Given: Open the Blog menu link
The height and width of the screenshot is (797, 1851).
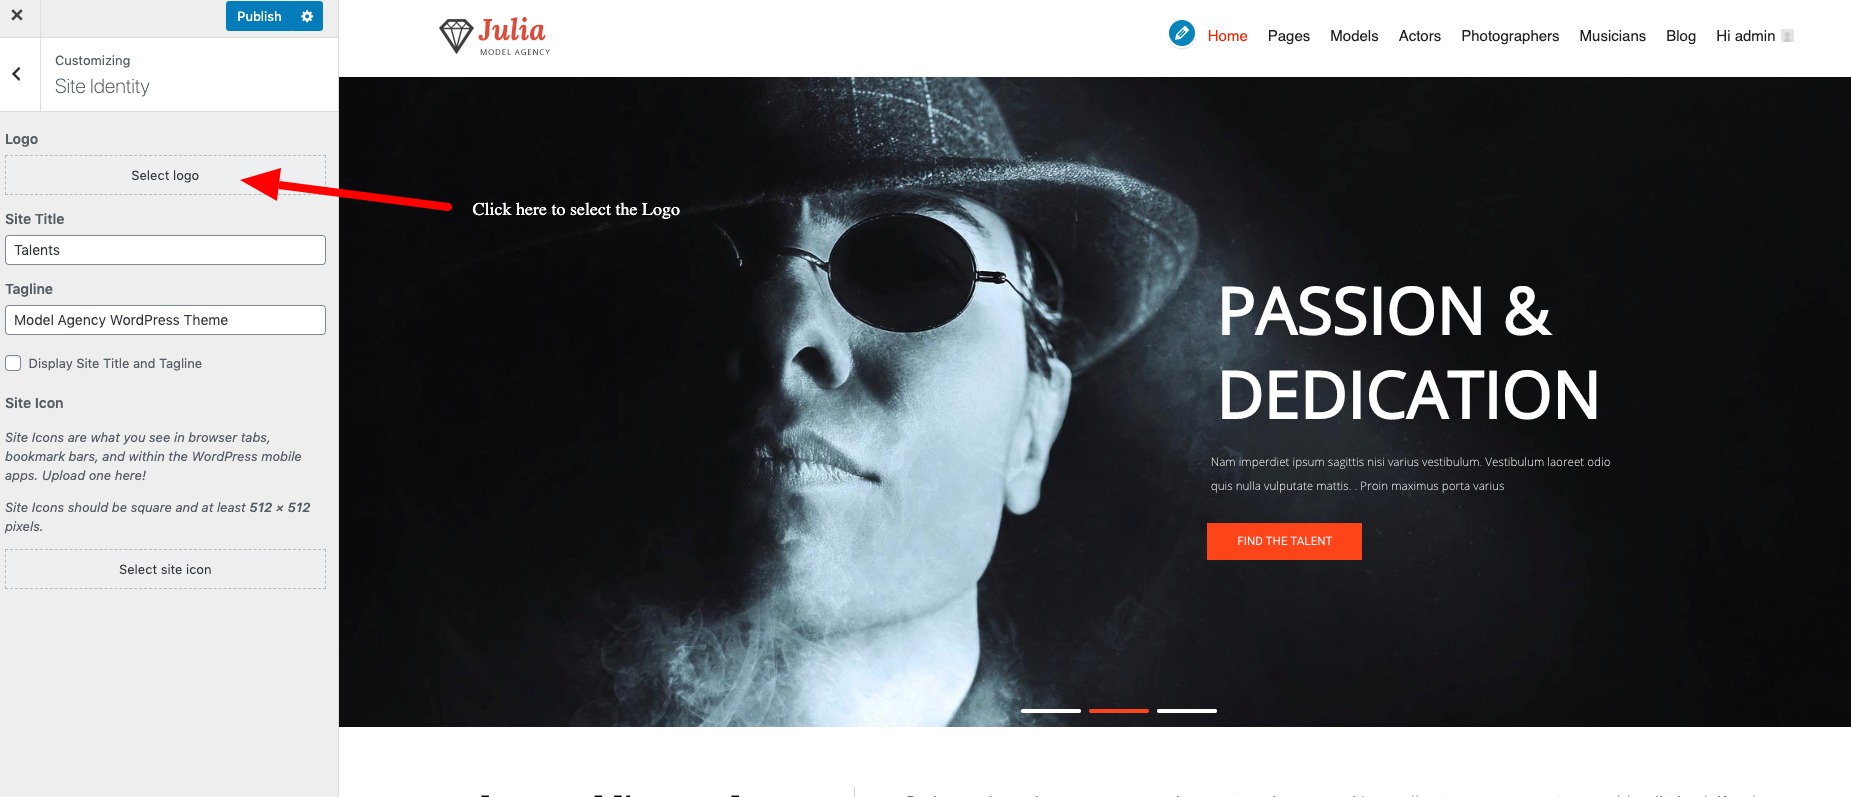Looking at the screenshot, I should (x=1680, y=36).
